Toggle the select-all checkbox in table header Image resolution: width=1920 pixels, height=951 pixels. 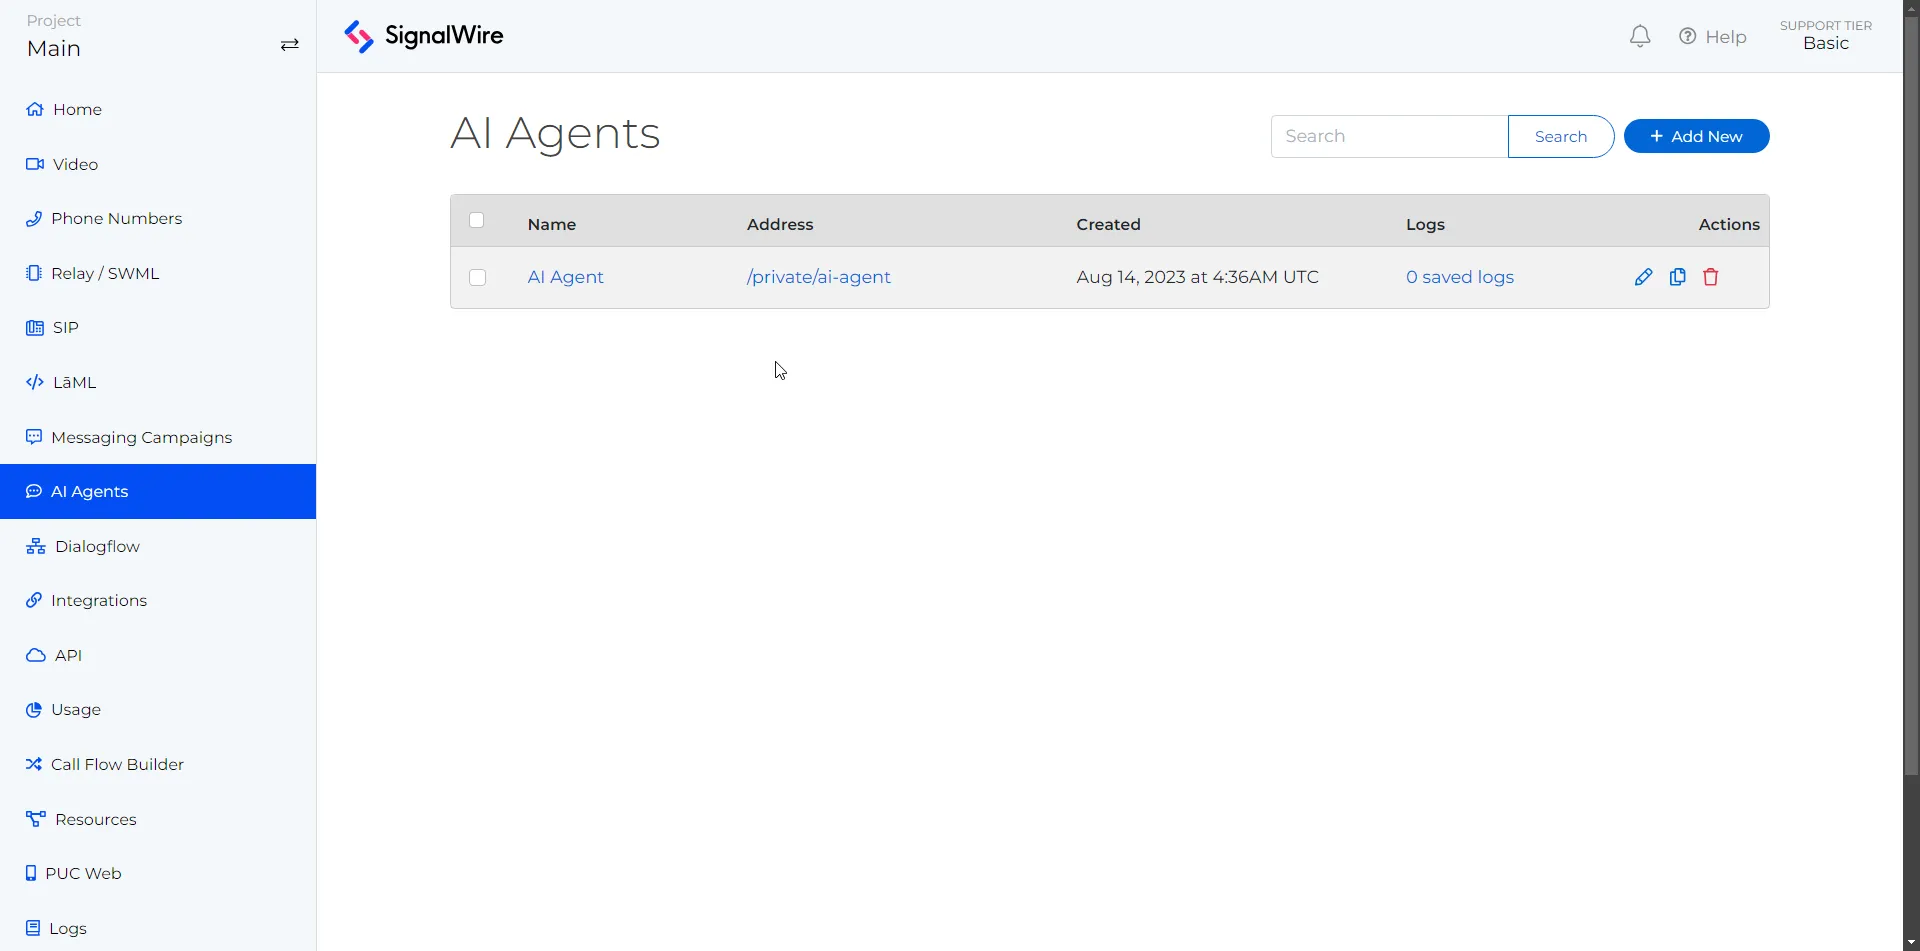coord(477,219)
